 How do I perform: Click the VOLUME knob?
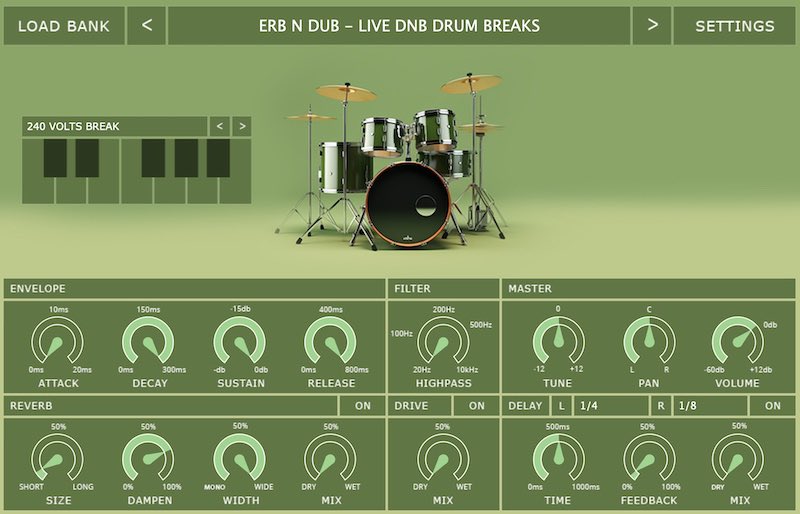tap(738, 341)
